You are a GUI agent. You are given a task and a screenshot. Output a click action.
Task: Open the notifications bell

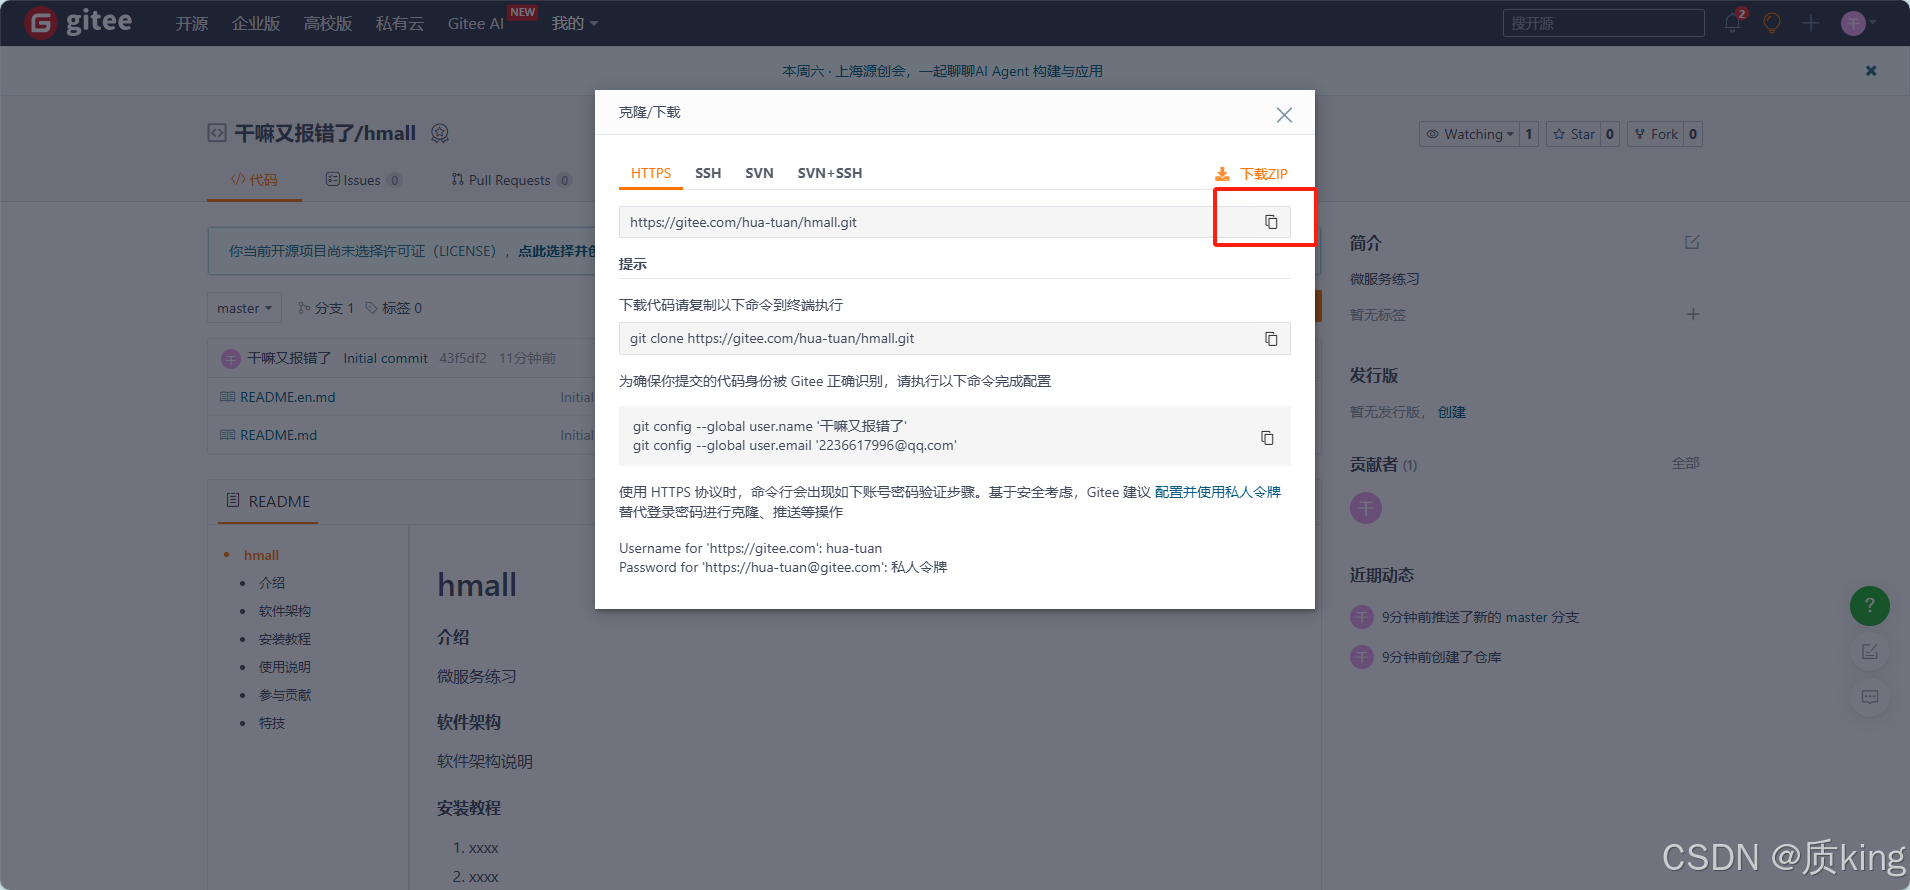click(1733, 23)
